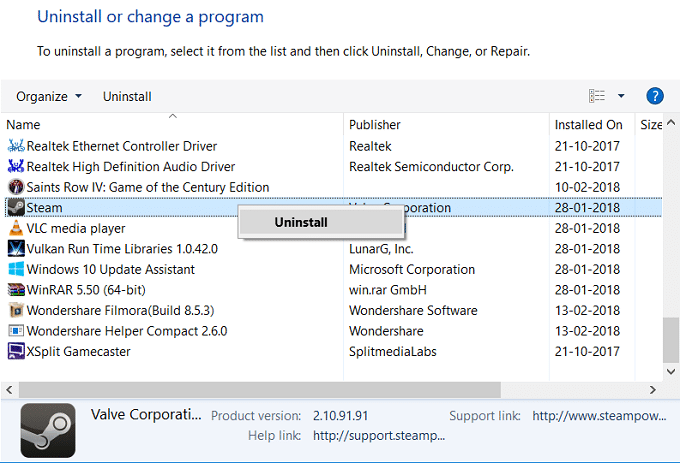Sort by Installed On column header

[x=590, y=125]
